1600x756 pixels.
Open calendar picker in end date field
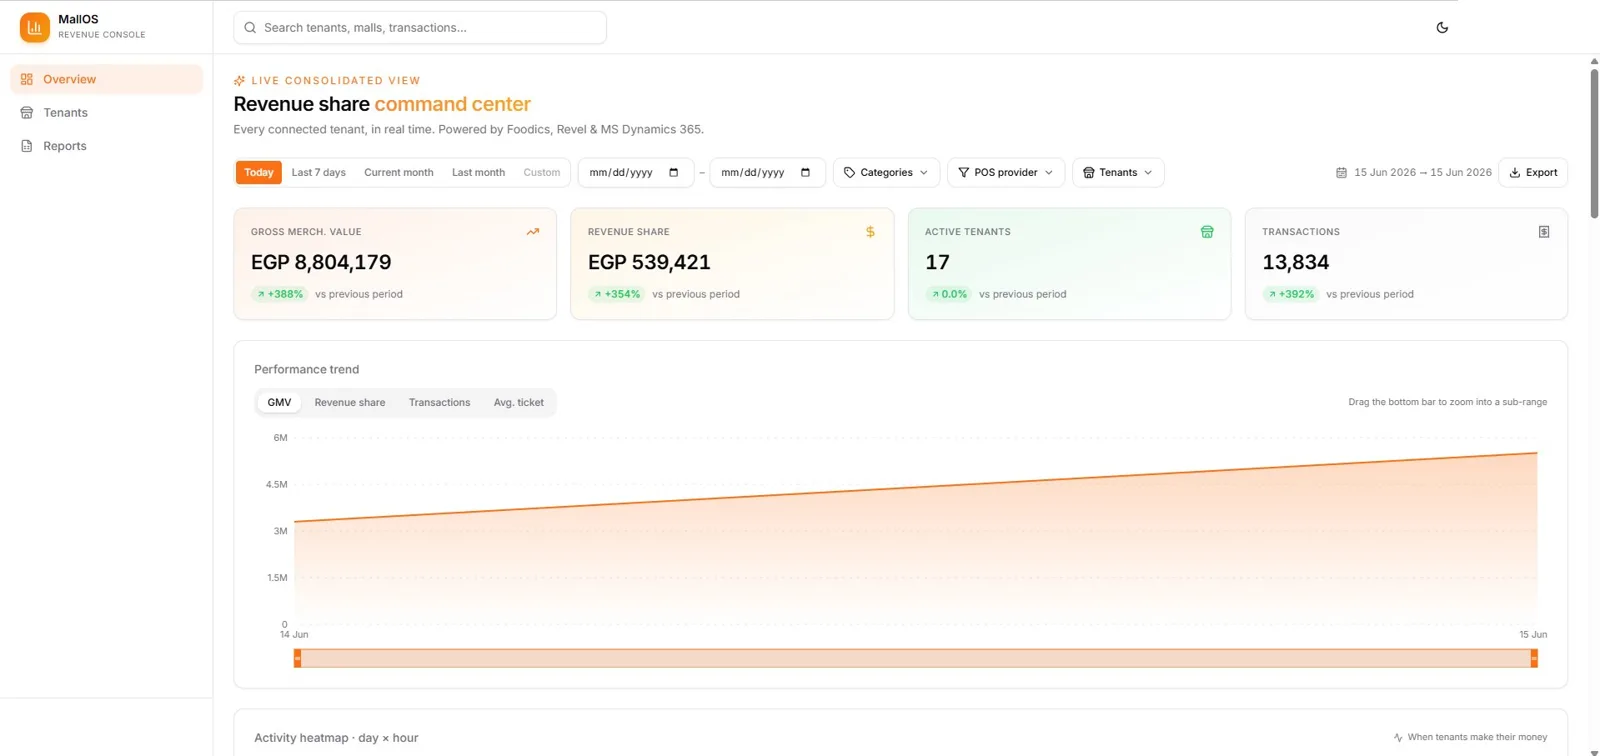[x=806, y=172]
